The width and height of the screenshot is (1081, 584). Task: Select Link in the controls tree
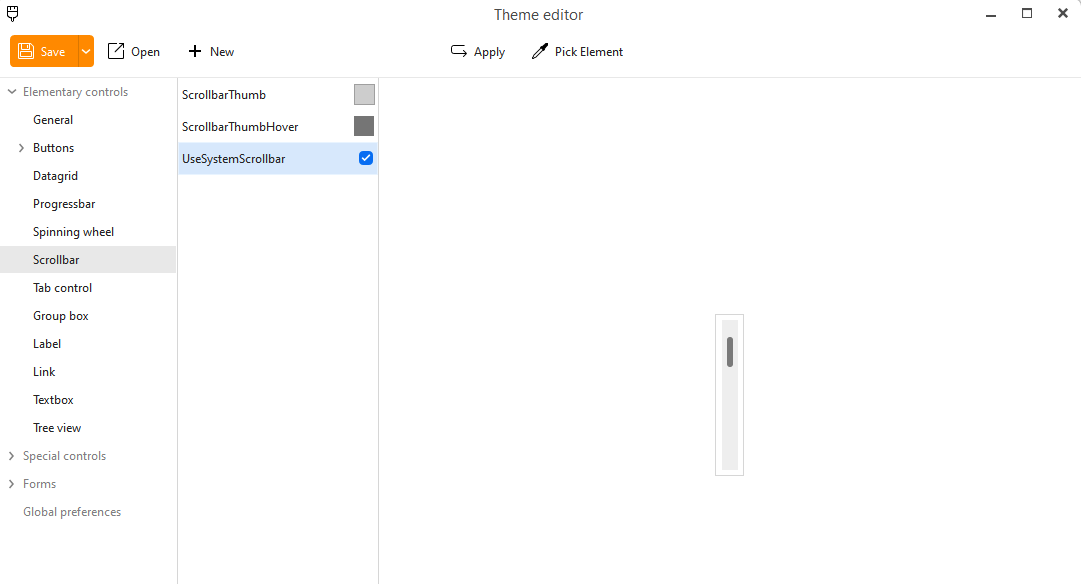pos(44,372)
